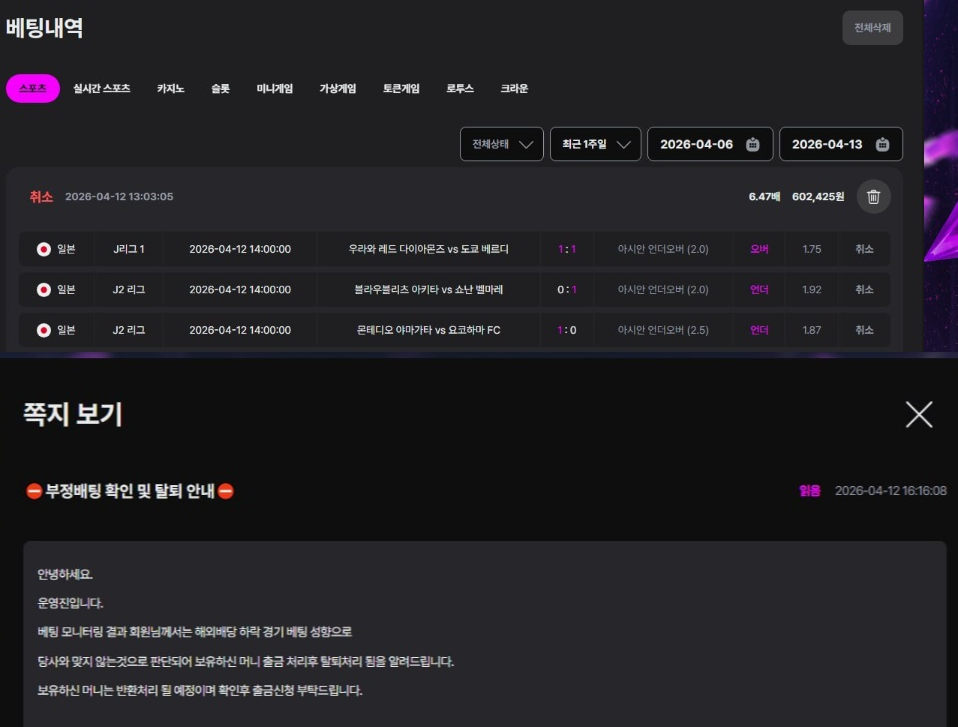Expand the 최근 1주일 period dropdown
958x727 pixels.
coord(595,144)
